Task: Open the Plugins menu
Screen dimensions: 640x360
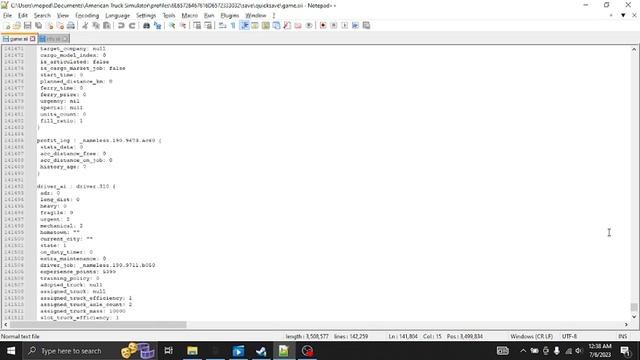Action: pyautogui.click(x=230, y=16)
